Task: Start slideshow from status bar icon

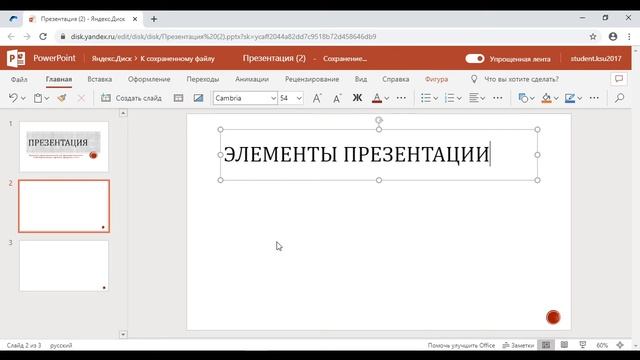Action: 582,345
